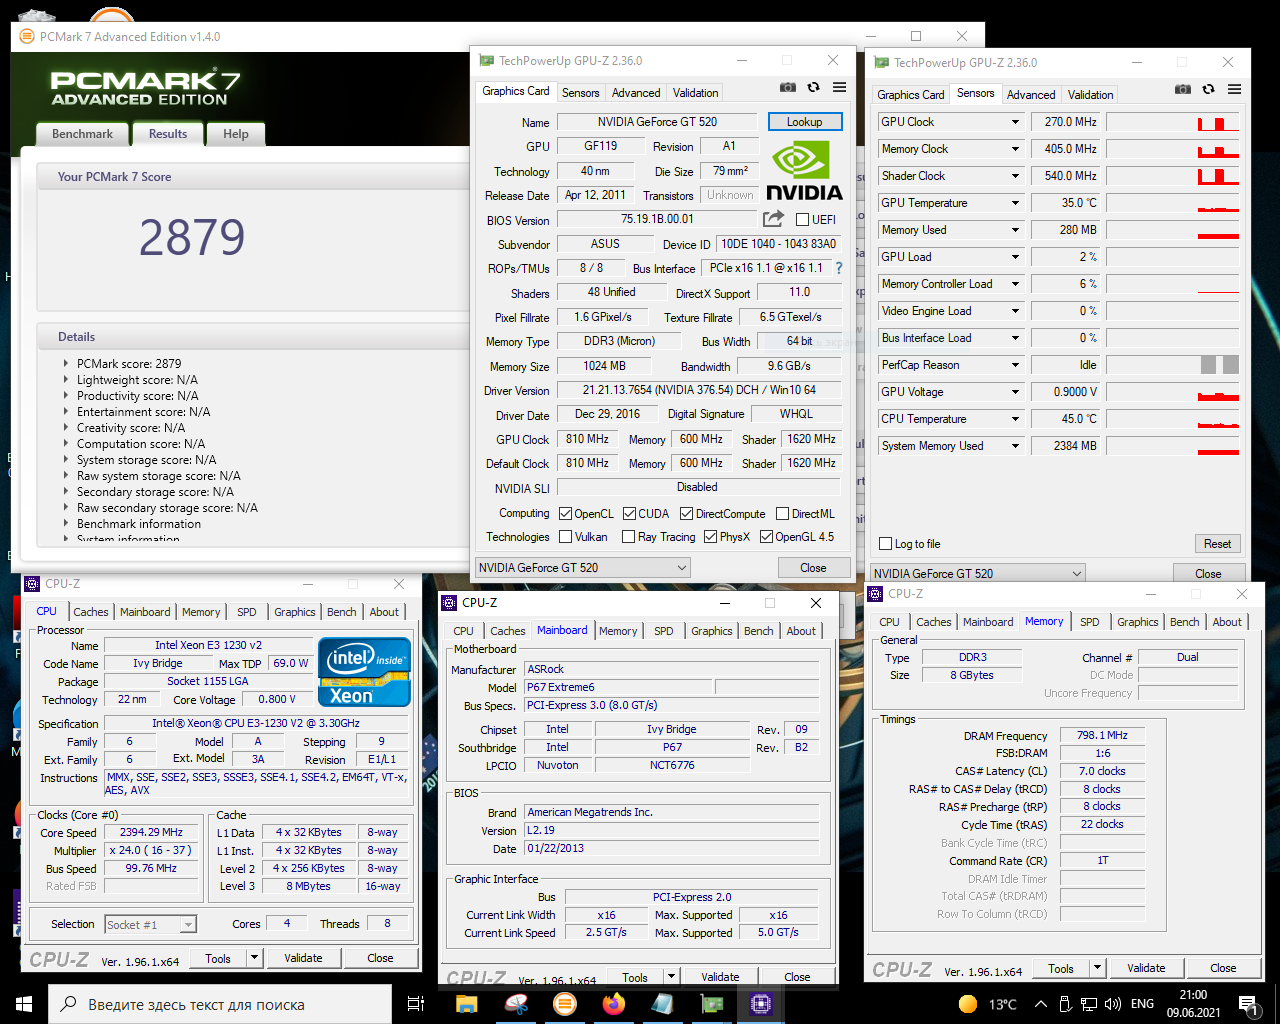Open Advanced tab in GPU-Z Graphics Card window
The image size is (1280, 1024).
(636, 92)
